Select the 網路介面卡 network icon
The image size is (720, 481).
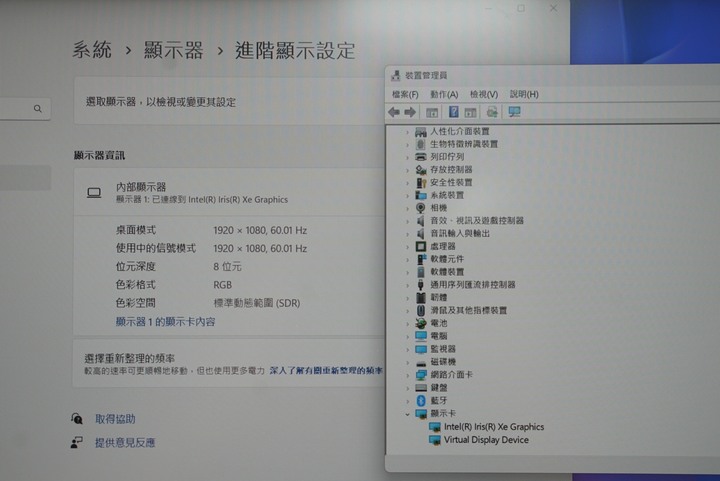click(421, 375)
